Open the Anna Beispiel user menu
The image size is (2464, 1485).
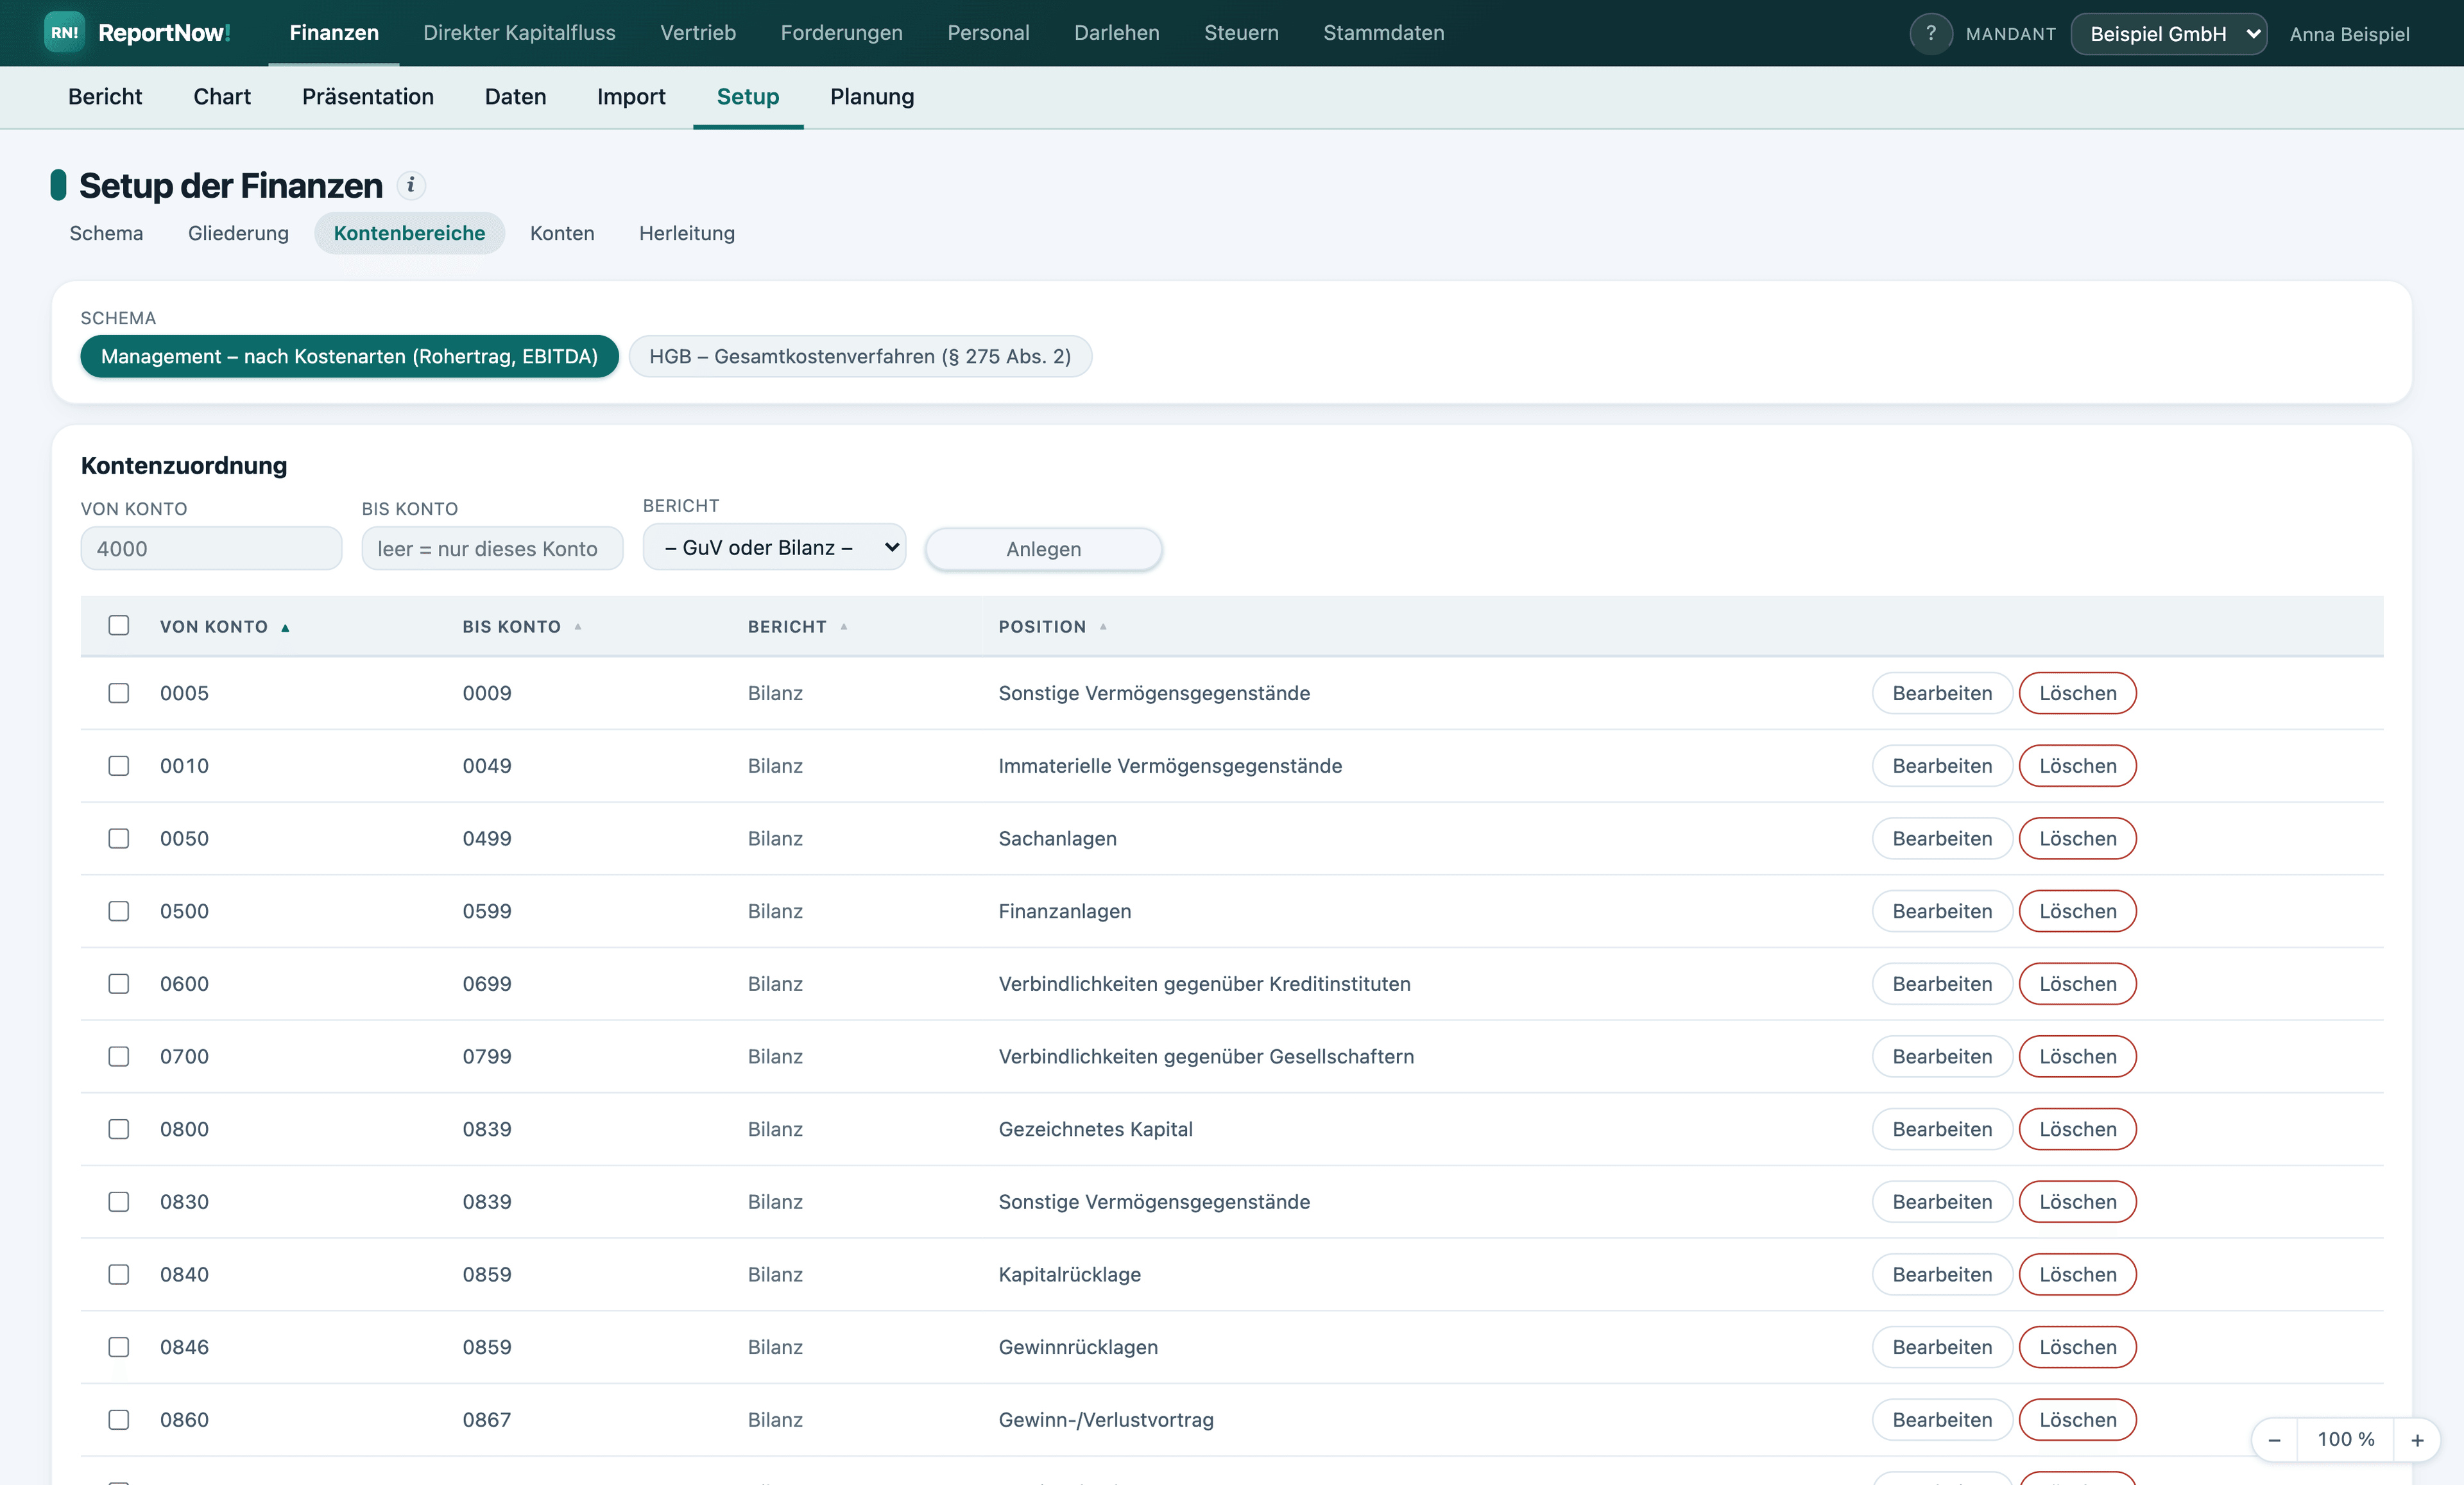tap(2349, 34)
